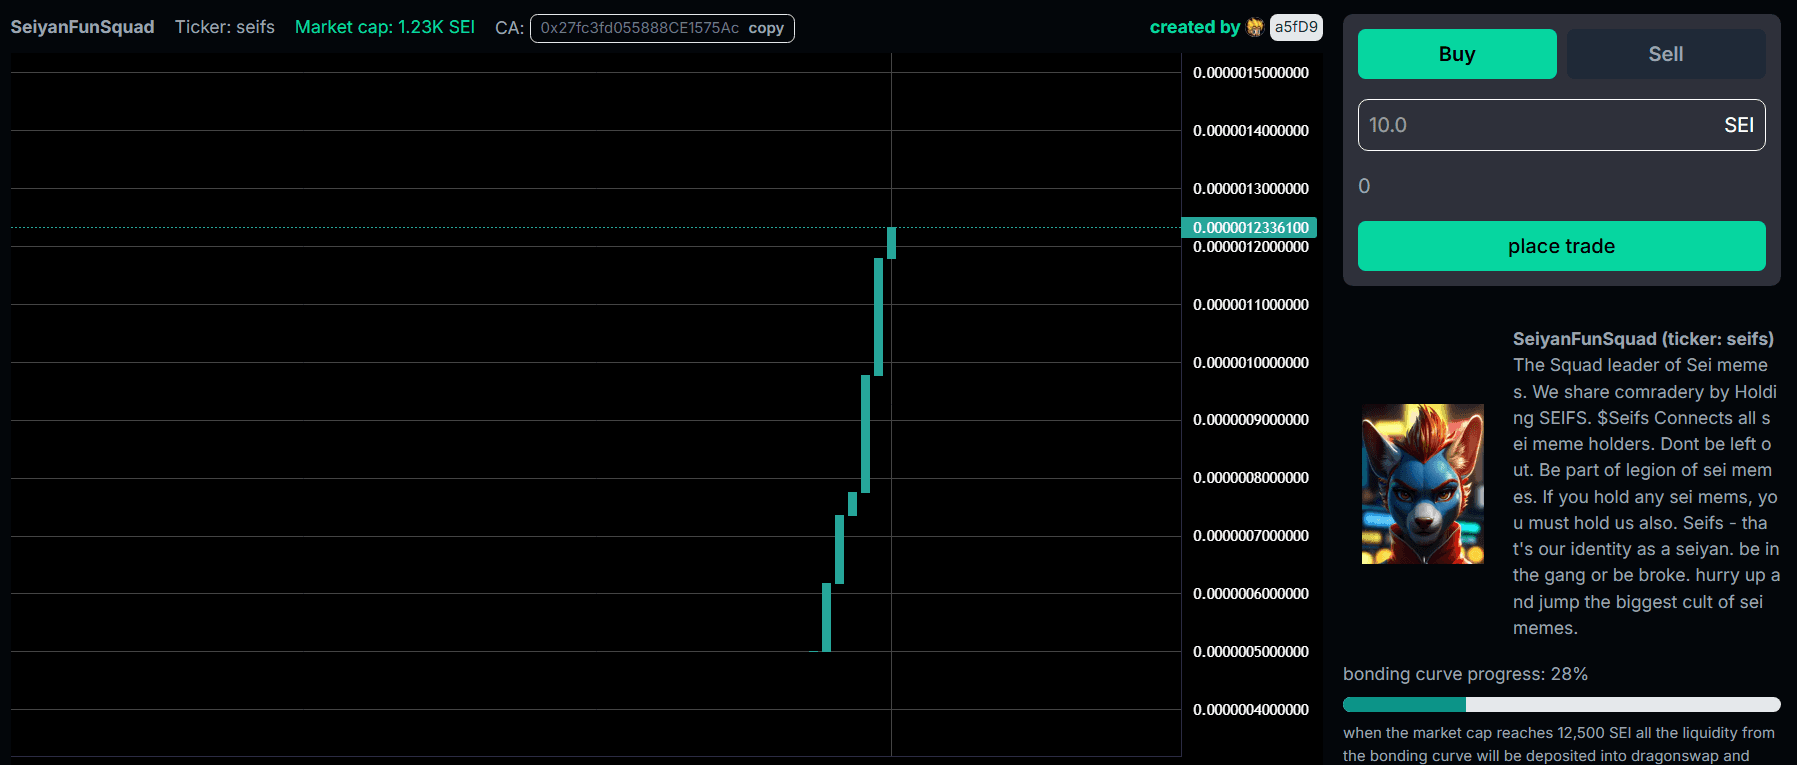1797x765 pixels.
Task: Click the 0.0000013000000 price axis label
Action: point(1251,188)
